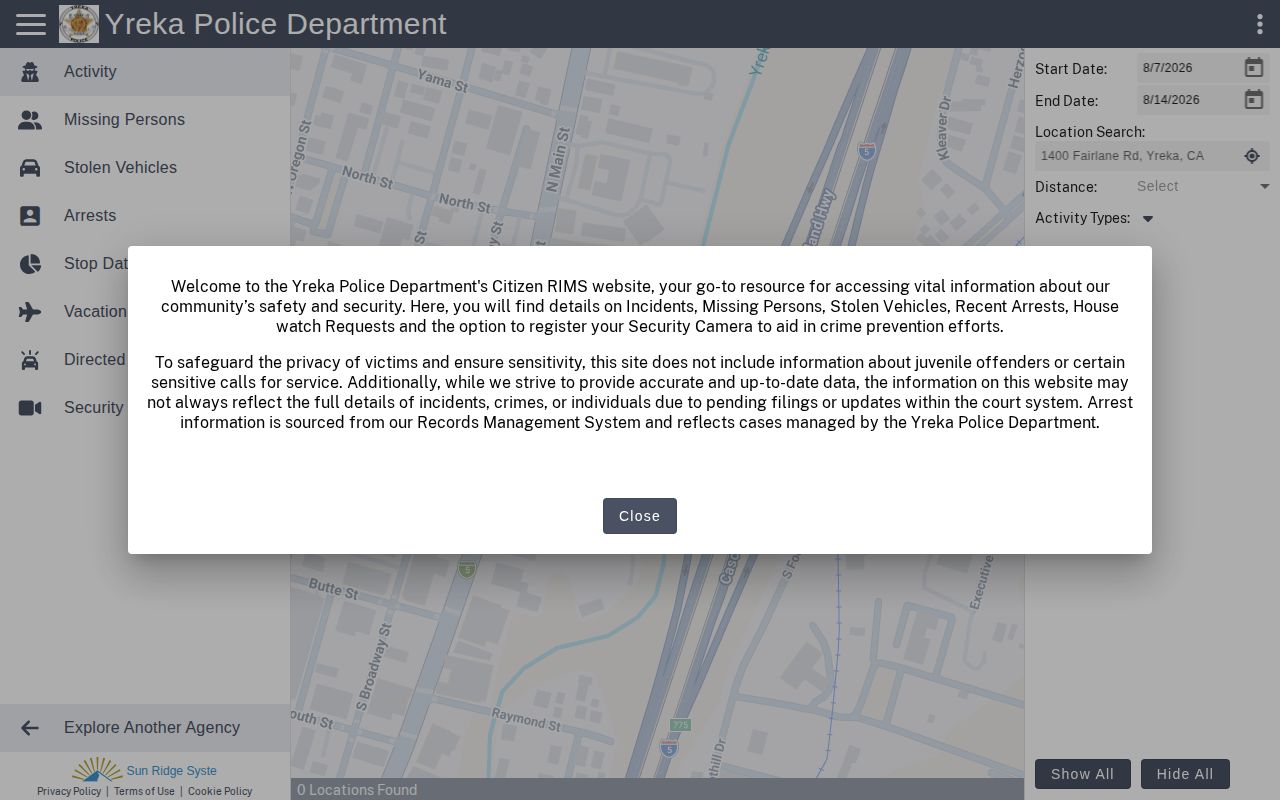Go to the Stolen Vehicles section
This screenshot has height=800, width=1280.
click(x=145, y=168)
